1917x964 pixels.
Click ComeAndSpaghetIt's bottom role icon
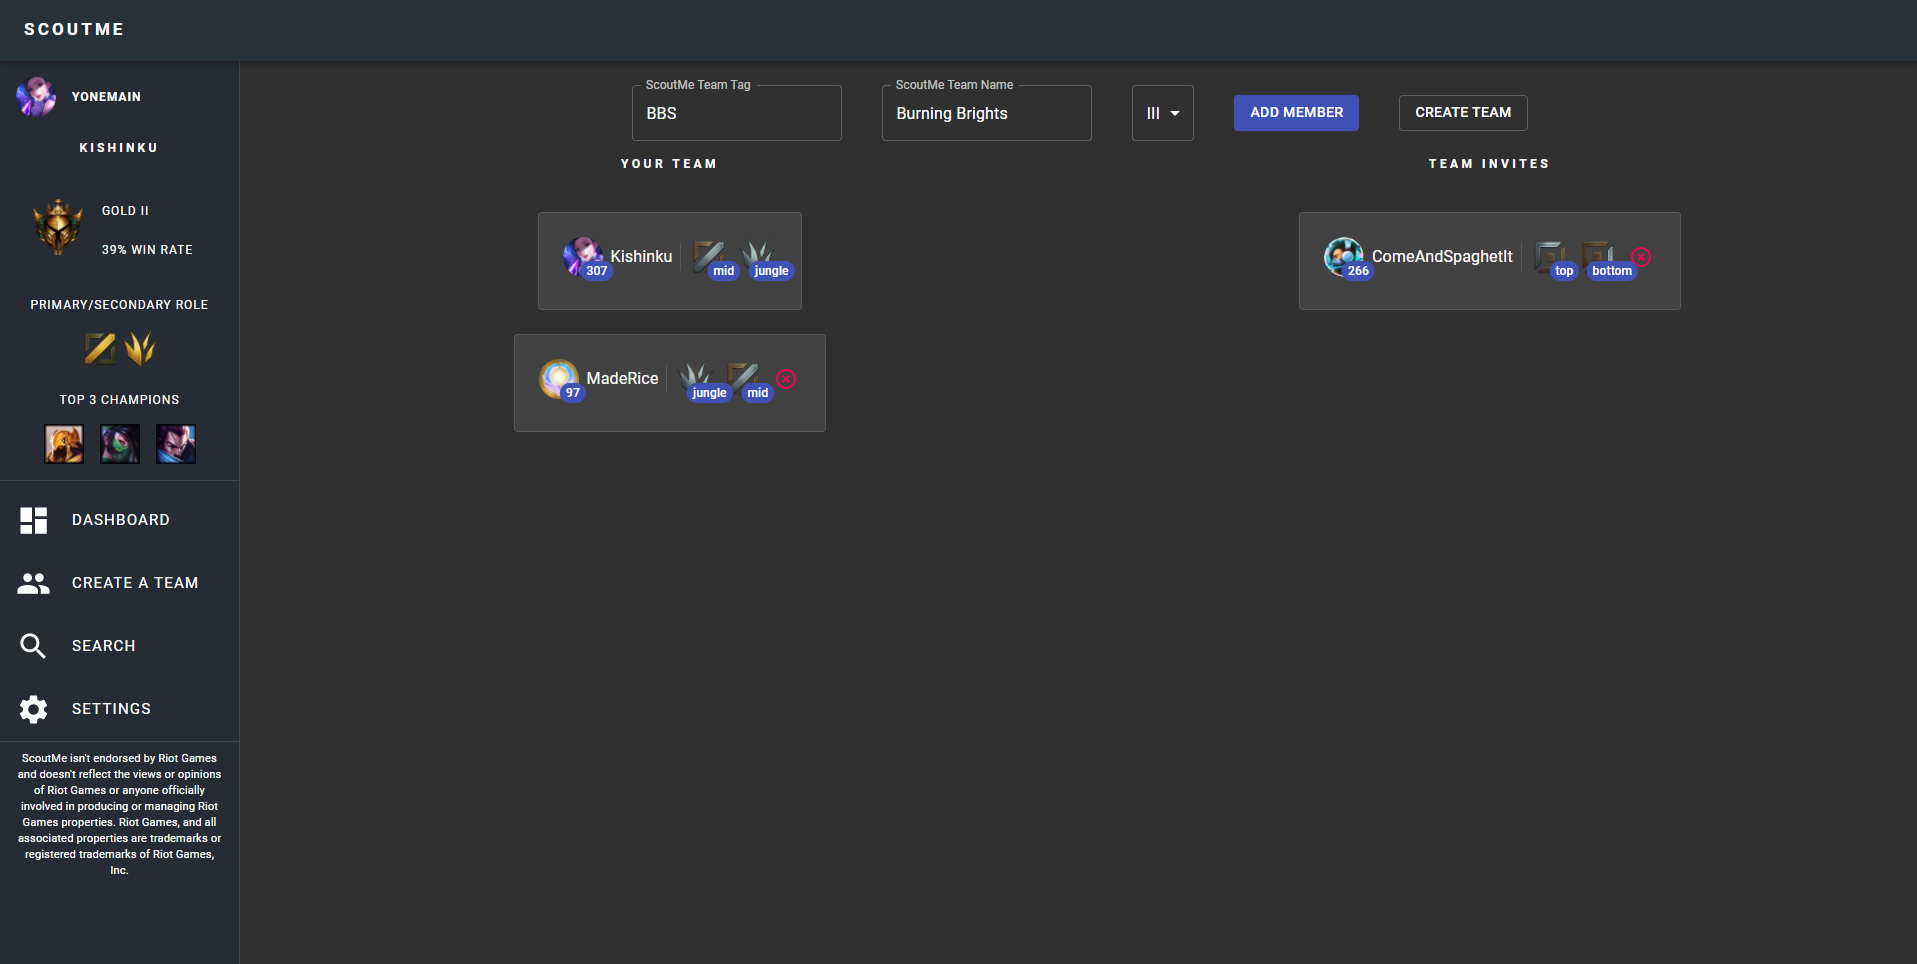coord(1598,256)
